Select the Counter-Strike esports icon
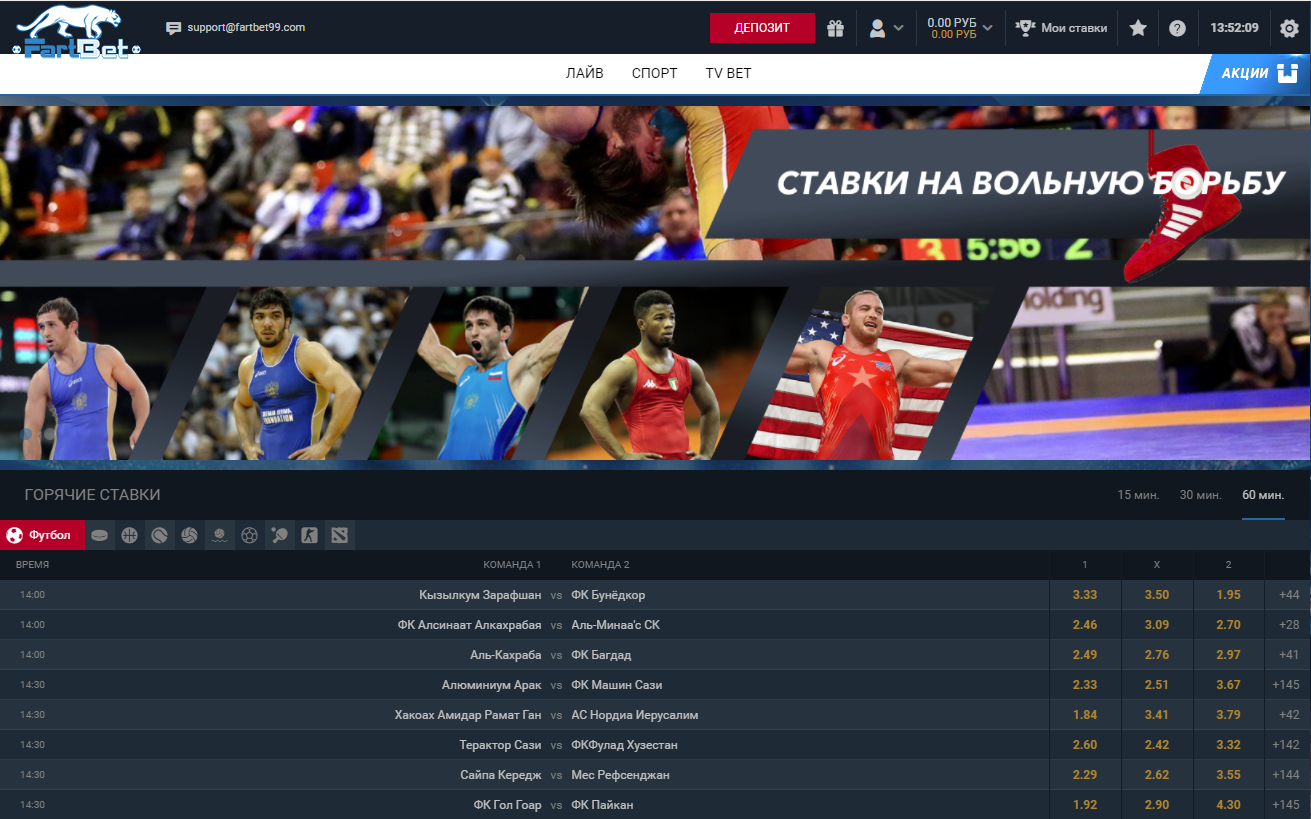Viewport: 1311px width, 819px height. [309, 535]
